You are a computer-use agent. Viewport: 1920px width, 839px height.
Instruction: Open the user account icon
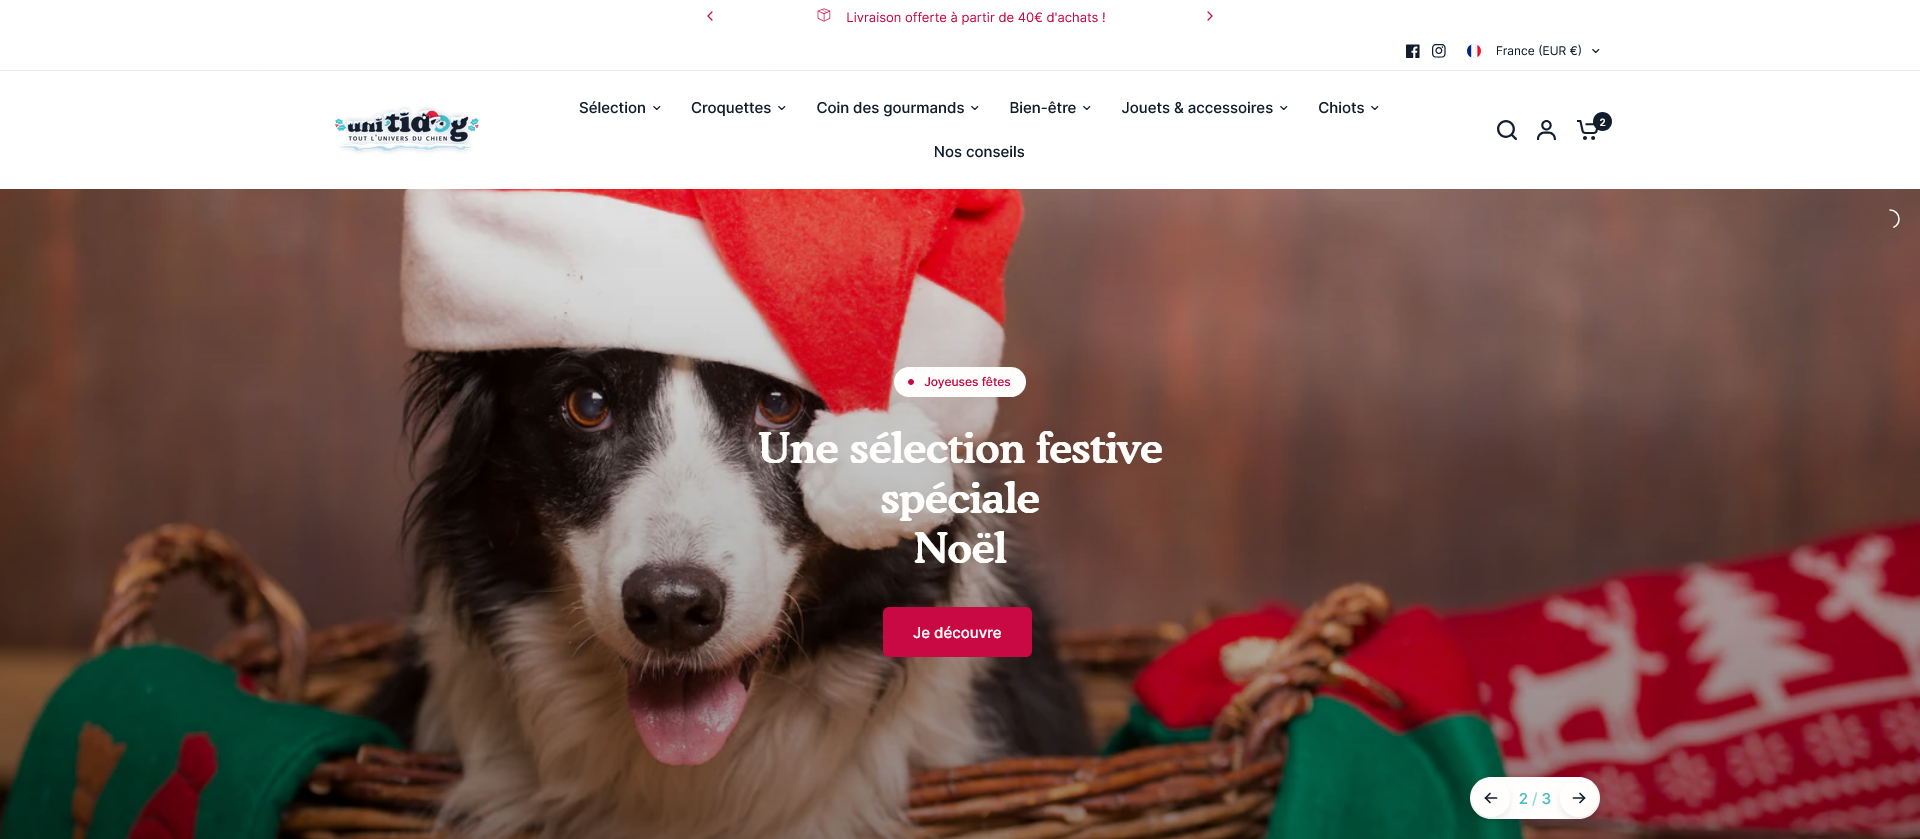1546,130
